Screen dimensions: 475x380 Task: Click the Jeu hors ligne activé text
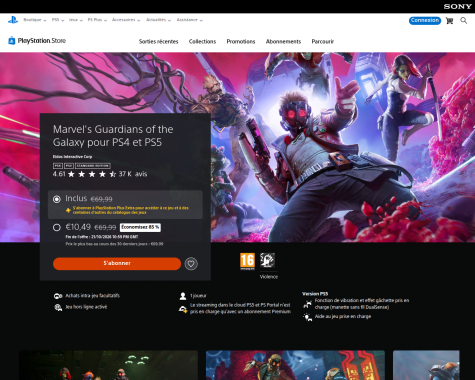point(86,307)
